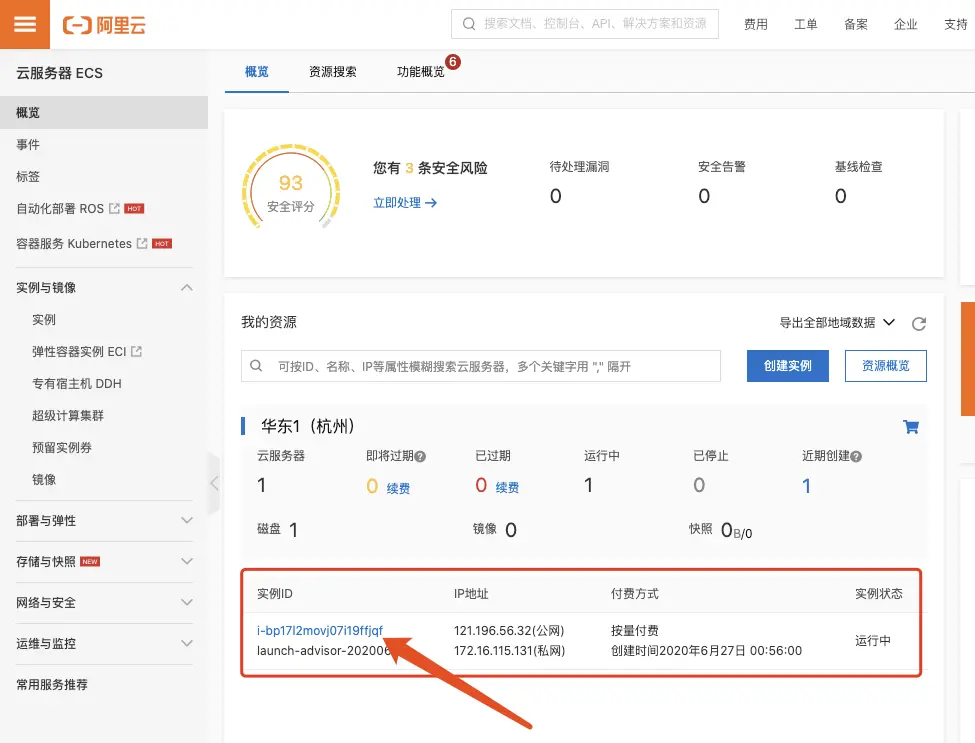
Task: Click the private IP 172.16.115.131(私网)
Action: point(509,650)
